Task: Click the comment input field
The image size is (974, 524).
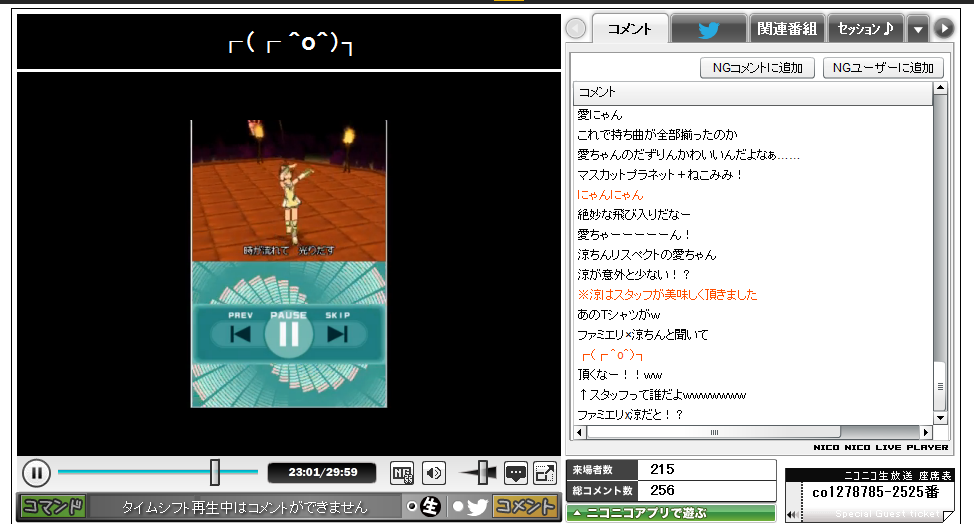Action: (245, 507)
